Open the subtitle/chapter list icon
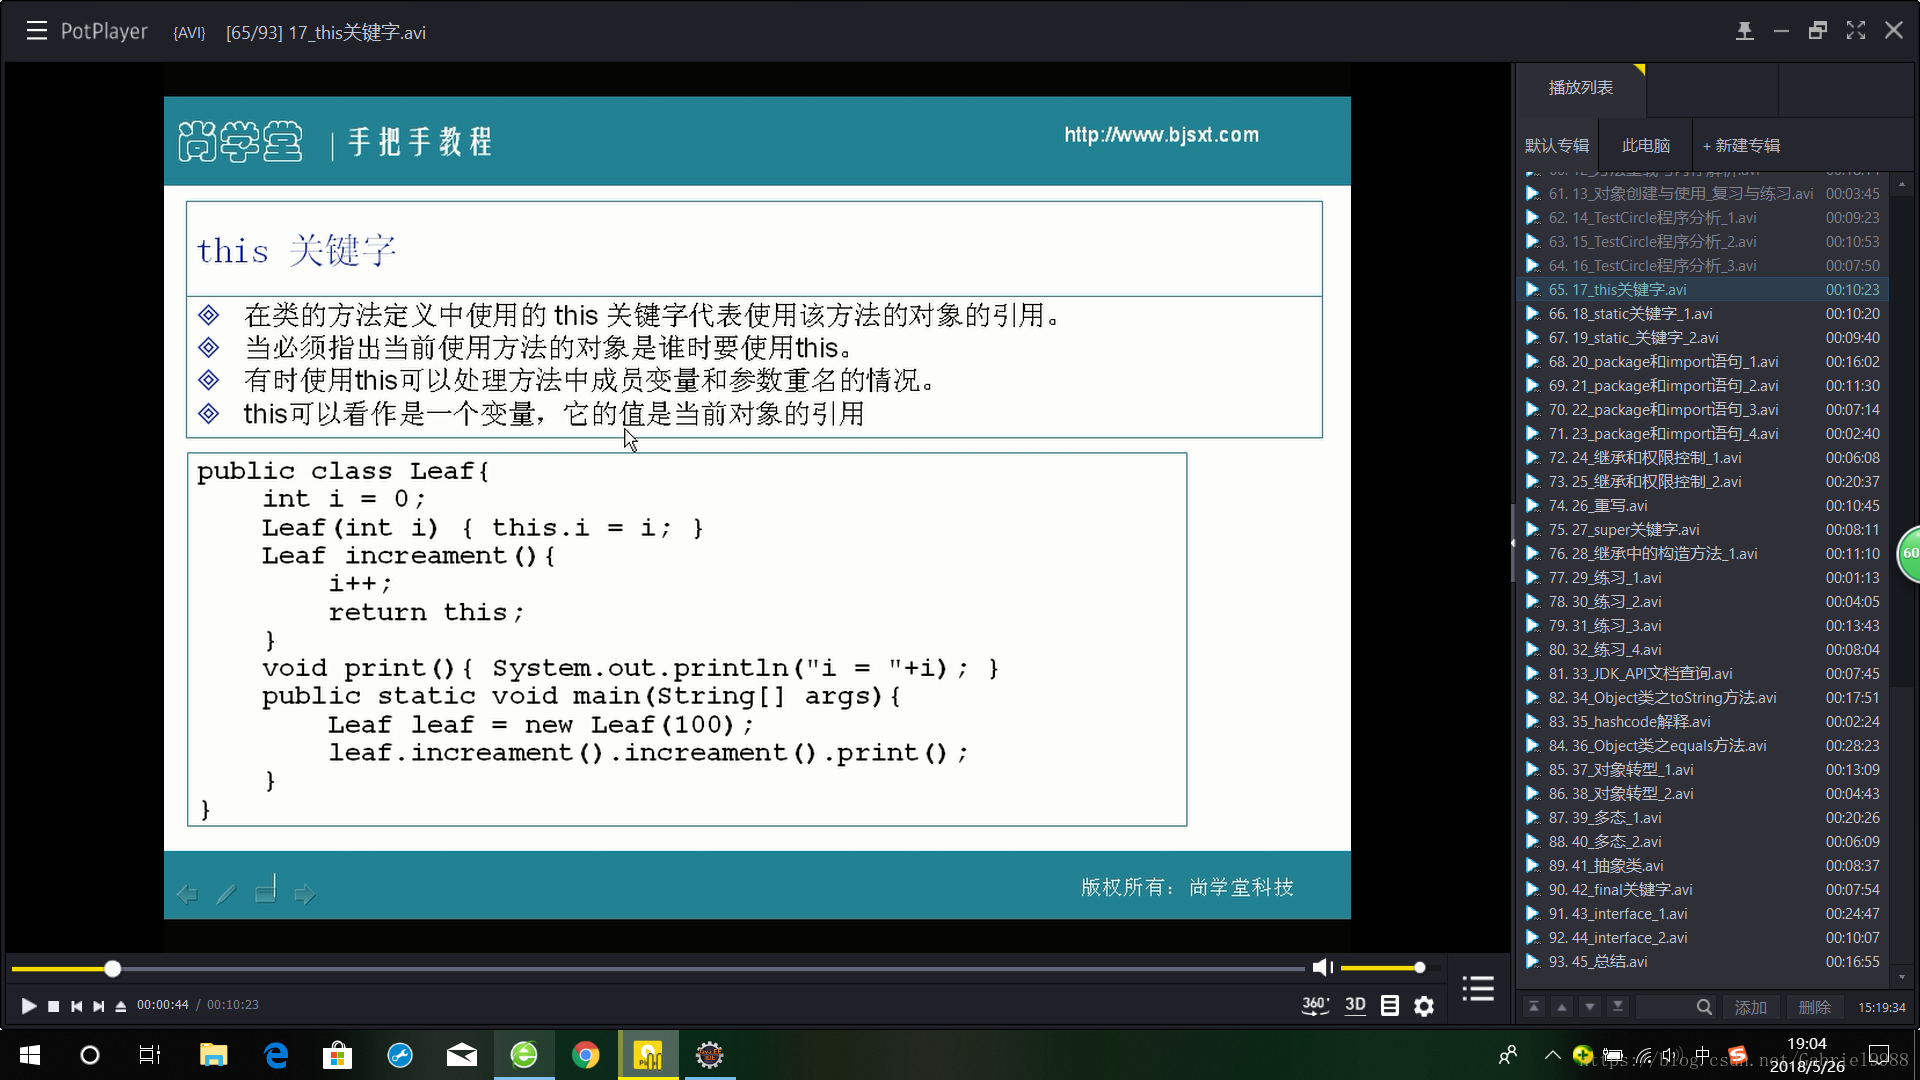1920x1080 pixels. tap(1390, 1006)
